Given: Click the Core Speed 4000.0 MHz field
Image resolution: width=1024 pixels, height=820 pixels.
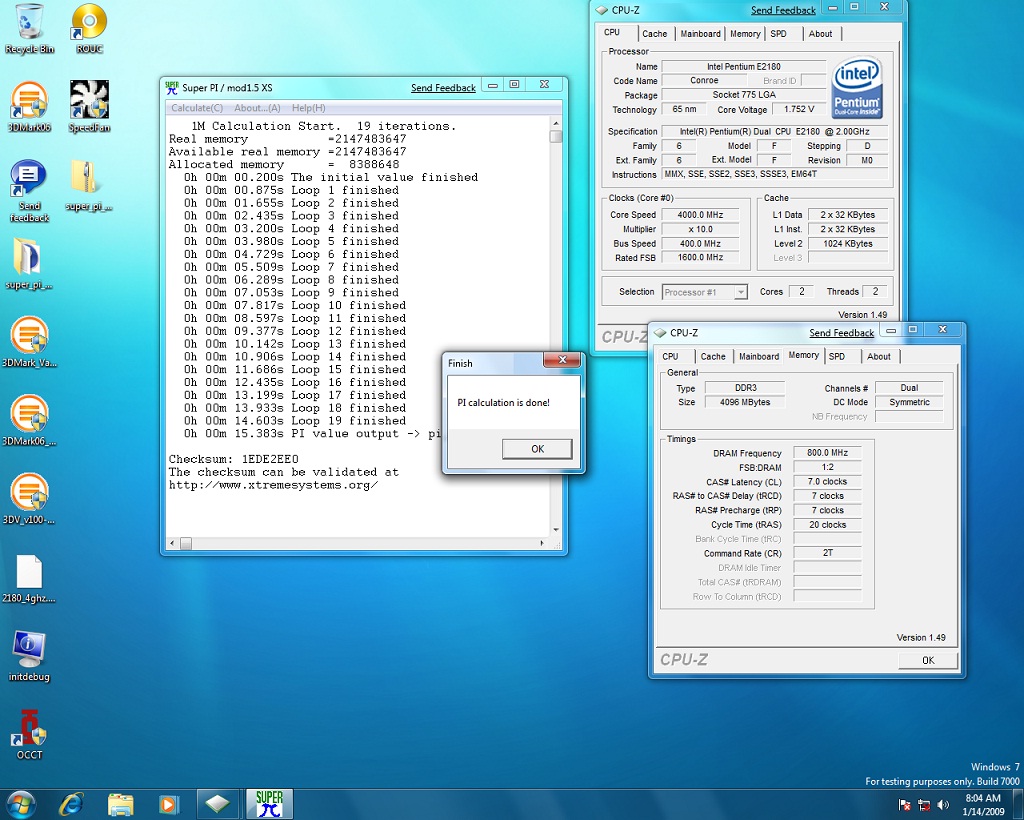Looking at the screenshot, I should click(x=700, y=215).
